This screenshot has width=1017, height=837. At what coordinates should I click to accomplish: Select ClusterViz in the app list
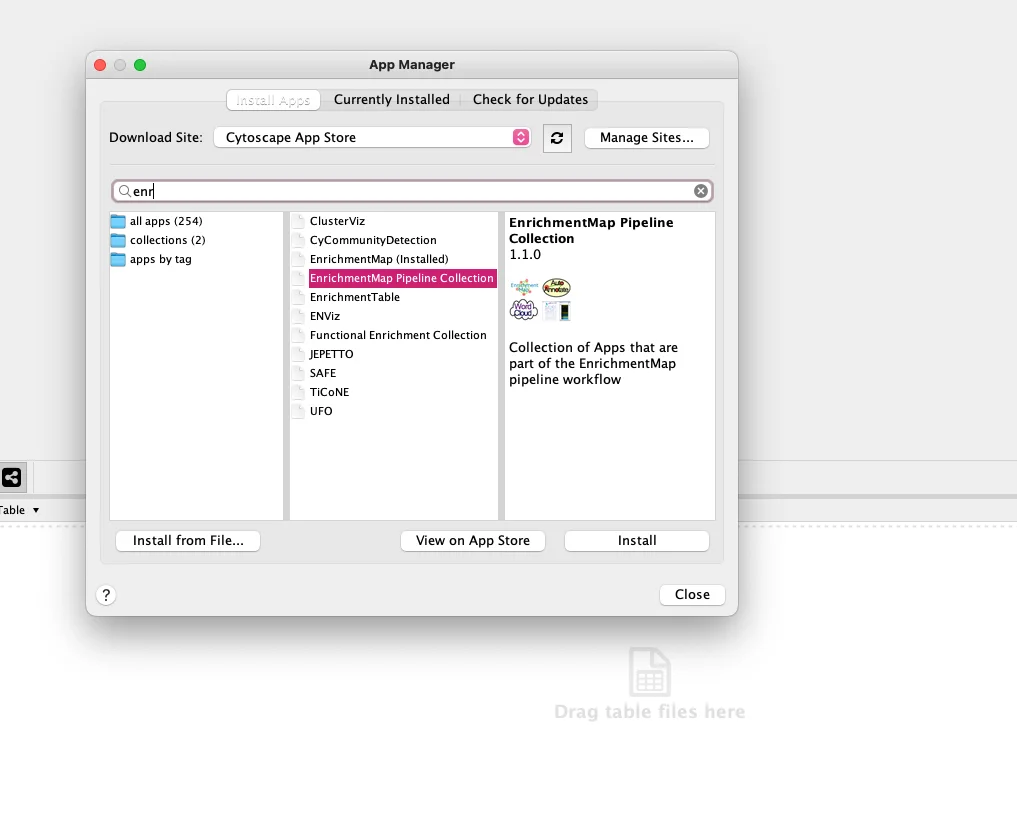337,221
